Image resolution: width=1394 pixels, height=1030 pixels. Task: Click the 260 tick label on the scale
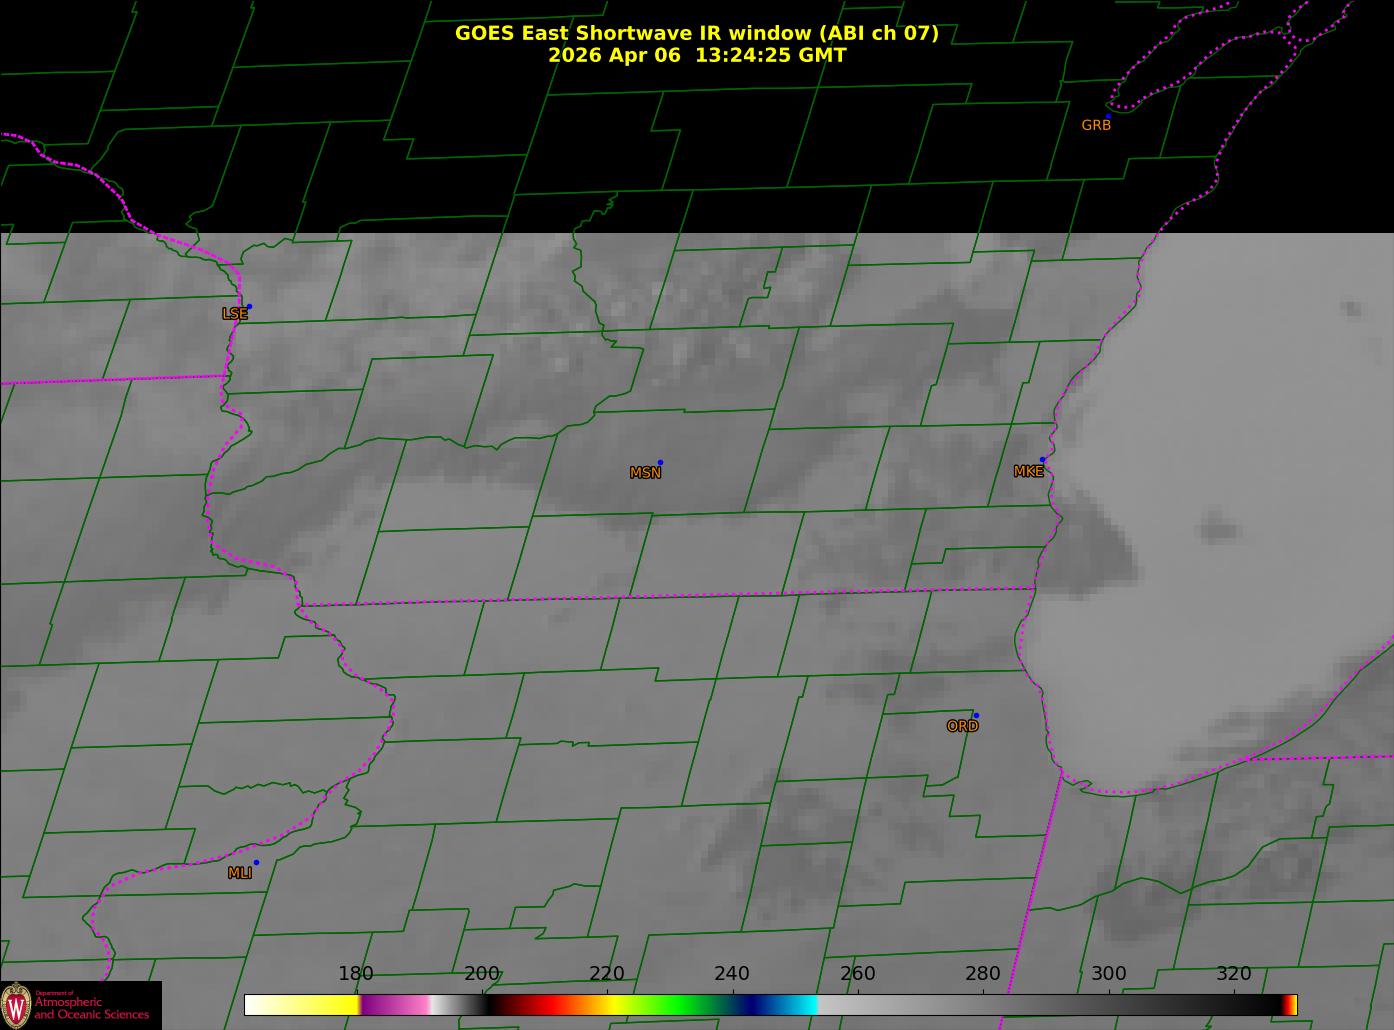[857, 974]
